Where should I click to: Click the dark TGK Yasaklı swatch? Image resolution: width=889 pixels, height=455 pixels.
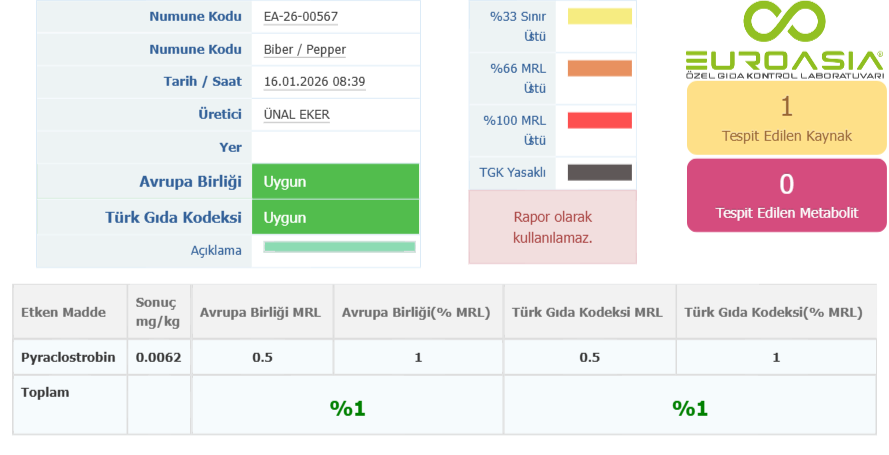tap(599, 172)
